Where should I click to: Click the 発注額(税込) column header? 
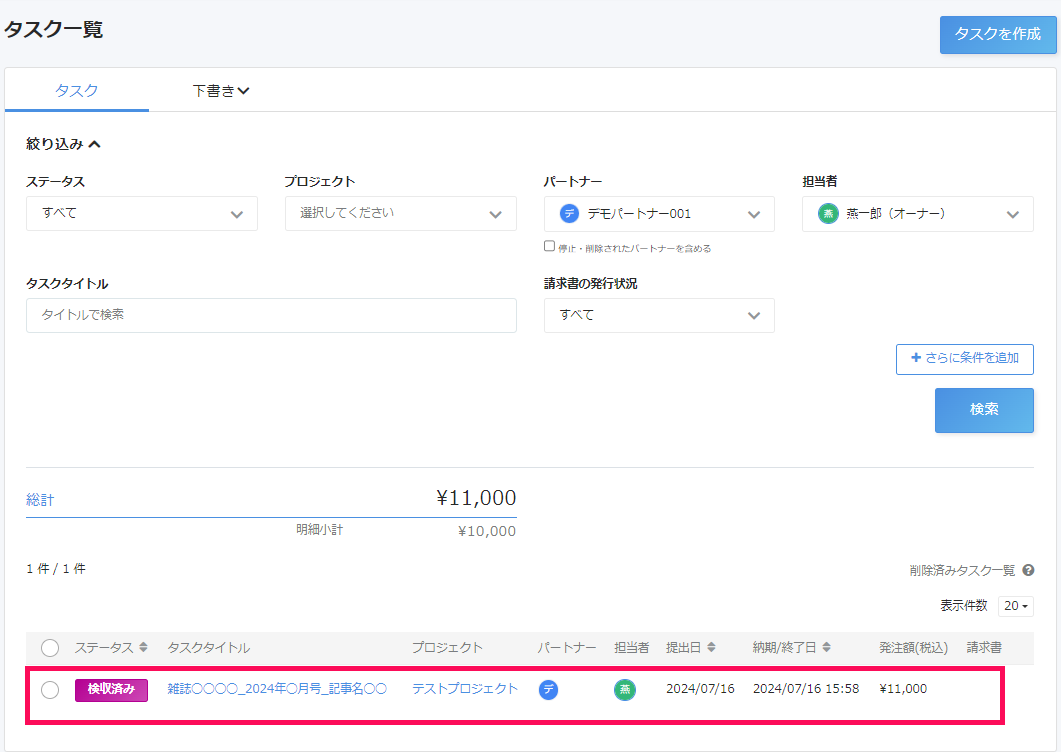click(x=913, y=648)
